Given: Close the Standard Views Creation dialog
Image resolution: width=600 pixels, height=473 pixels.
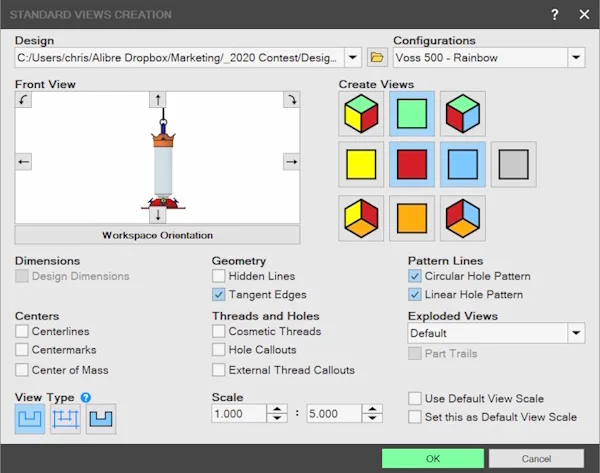Looking at the screenshot, I should pyautogui.click(x=584, y=15).
